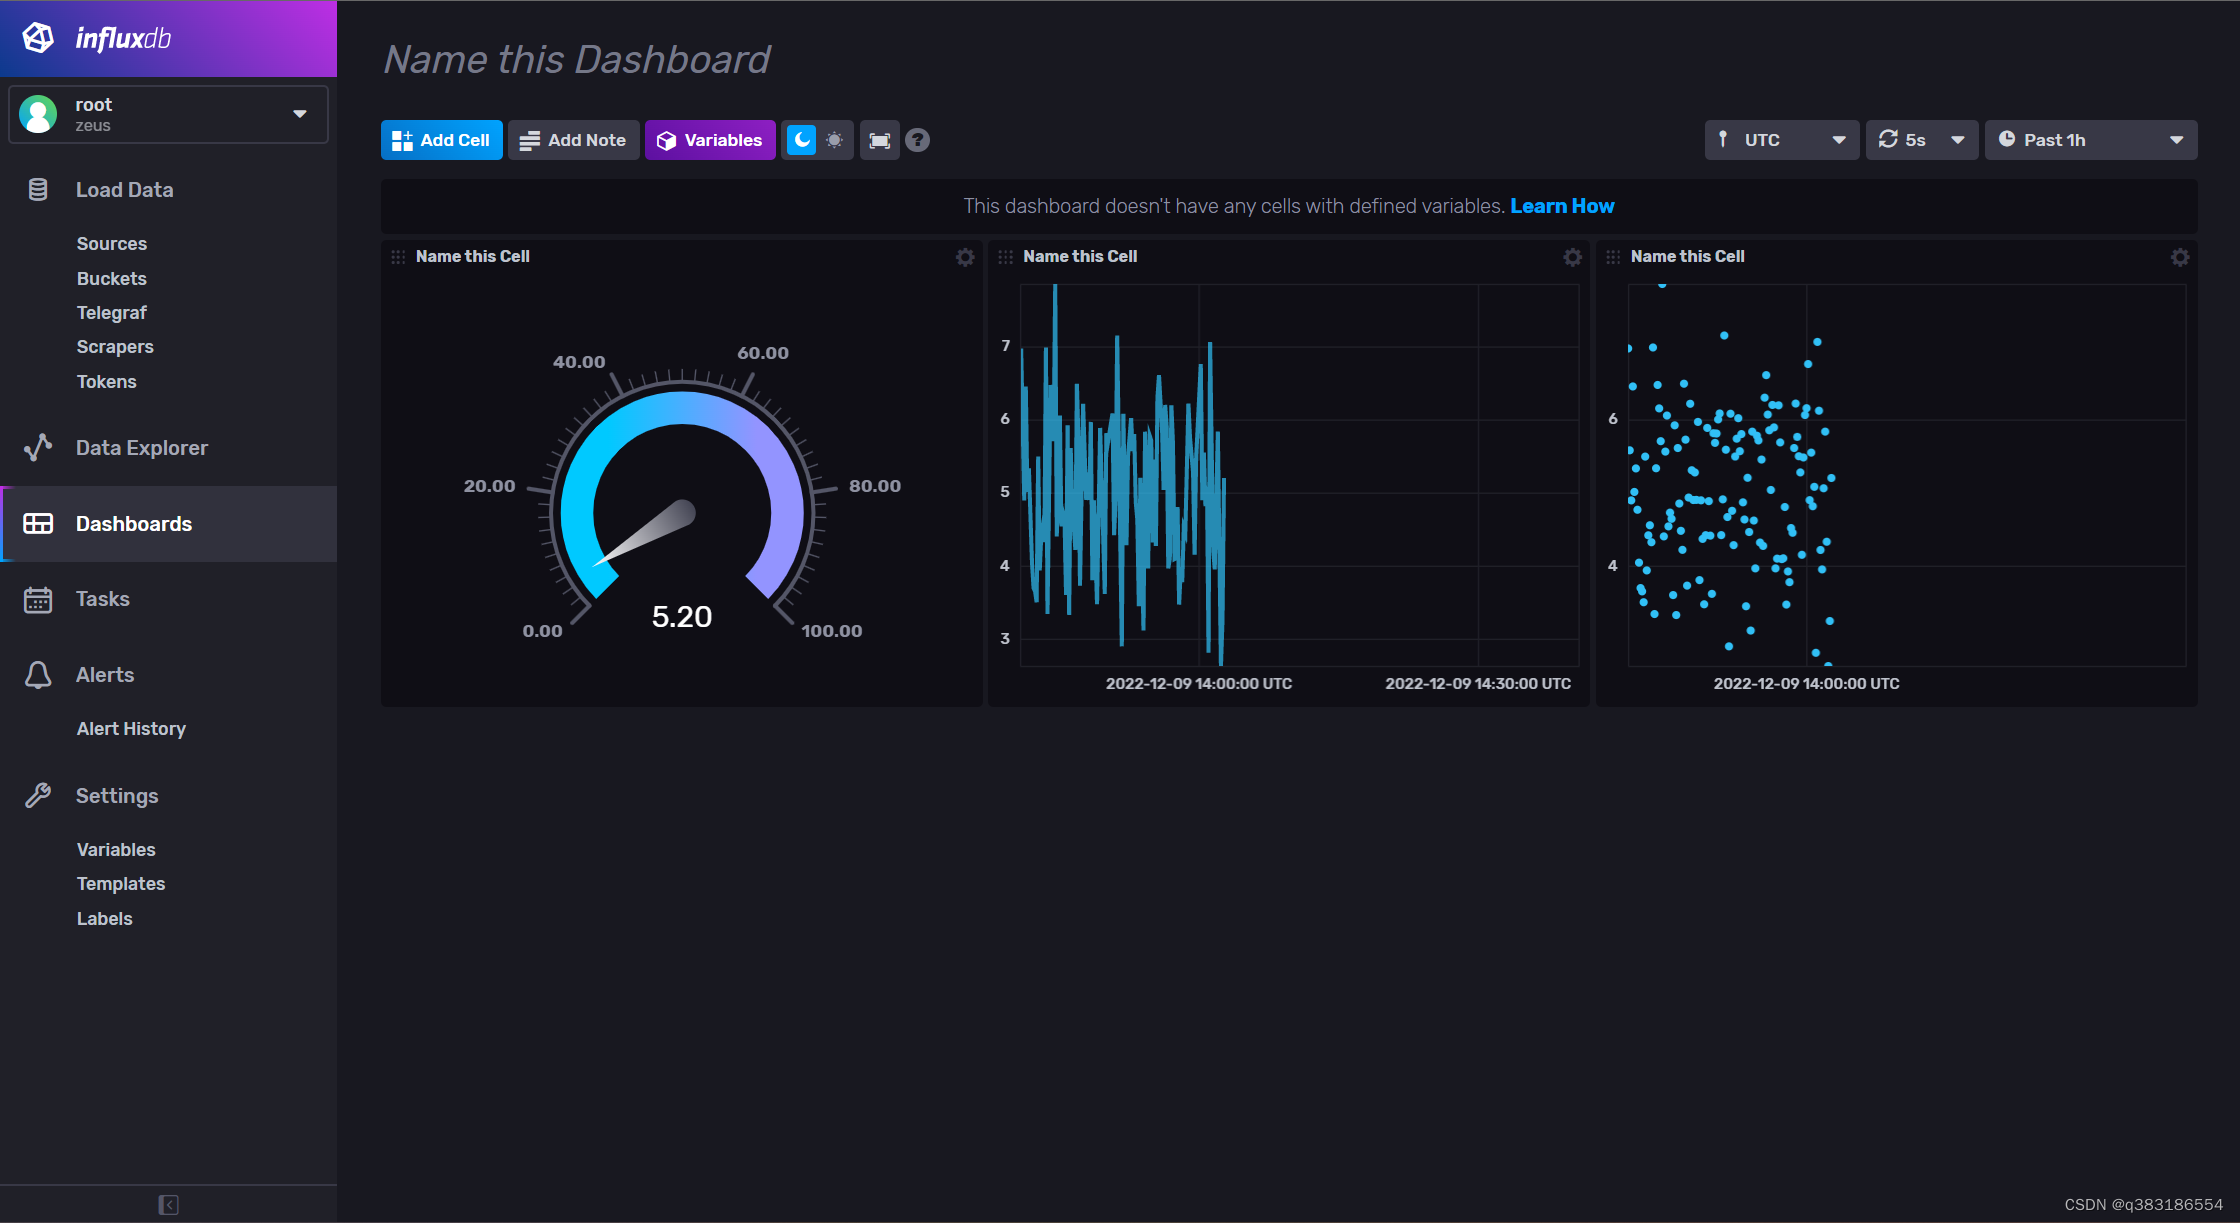Click the InfluxDB logo icon
Image resolution: width=2240 pixels, height=1223 pixels.
pyautogui.click(x=38, y=38)
